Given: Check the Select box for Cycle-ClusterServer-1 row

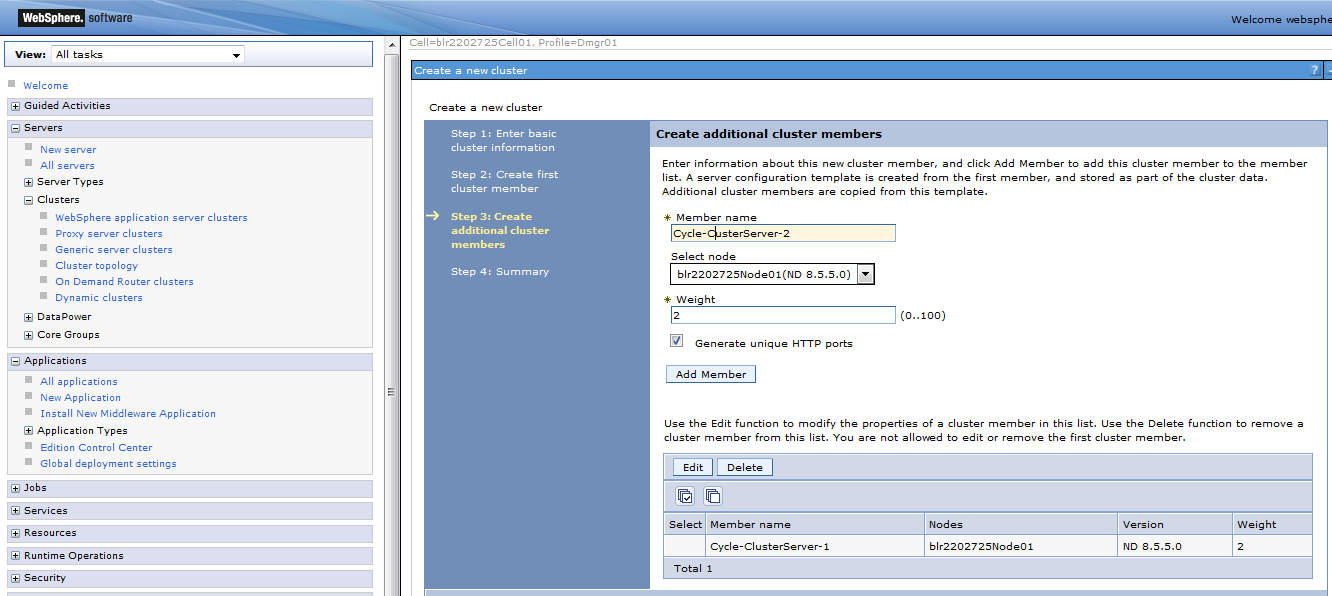Looking at the screenshot, I should pos(684,545).
